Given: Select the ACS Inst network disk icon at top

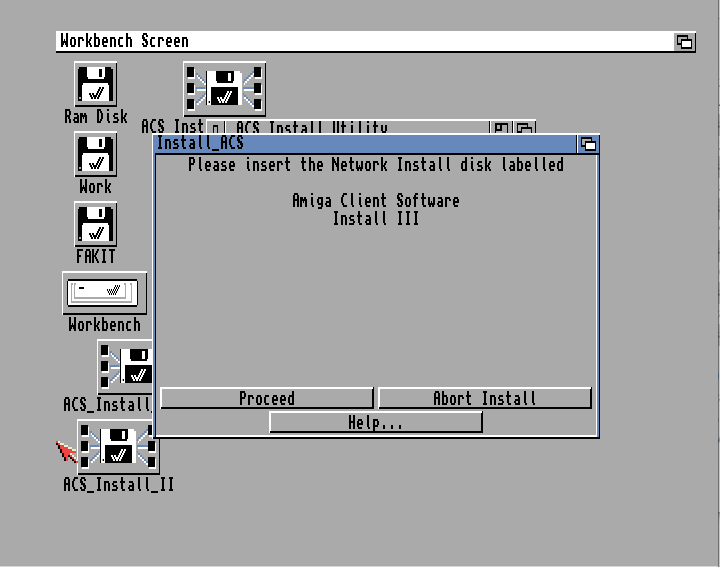Looking at the screenshot, I should tap(224, 89).
